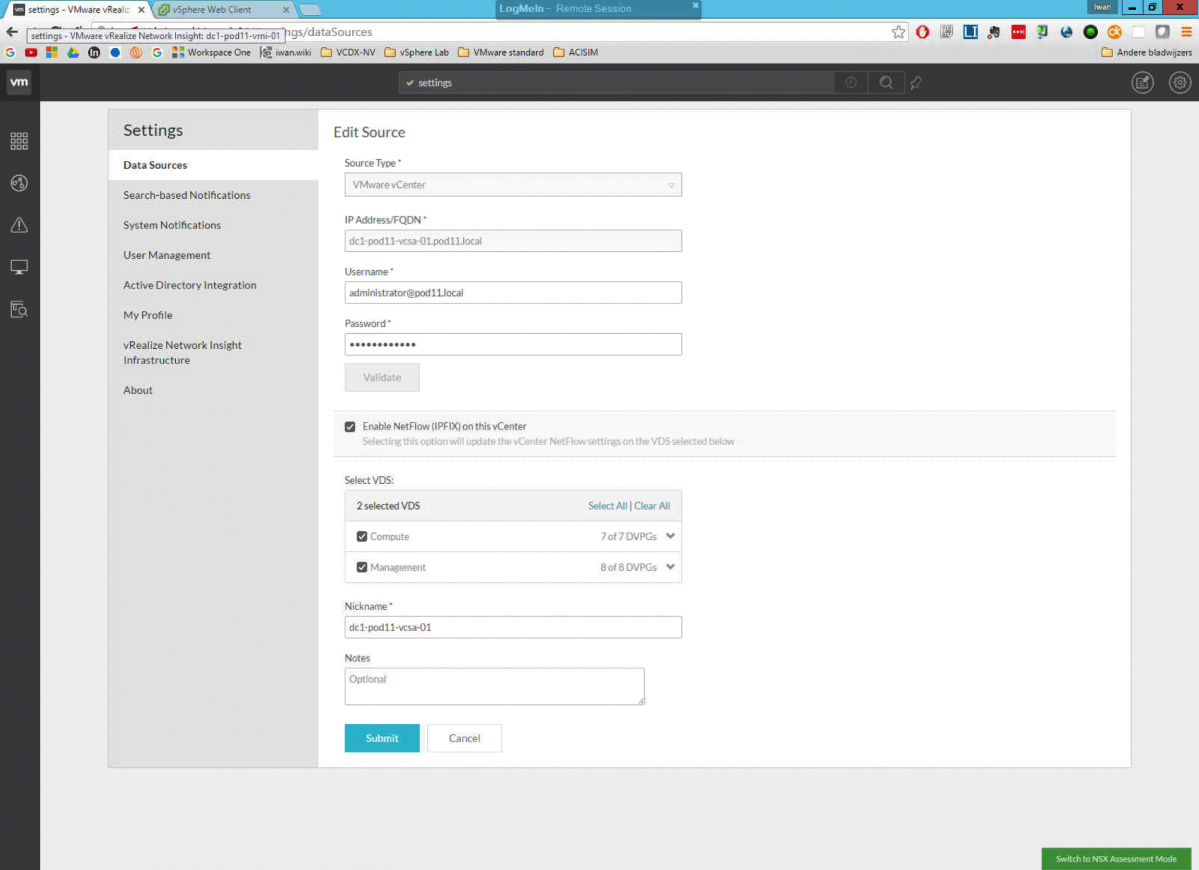Image resolution: width=1199 pixels, height=870 pixels.
Task: Open the apps grid icon in sidebar
Action: point(19,141)
